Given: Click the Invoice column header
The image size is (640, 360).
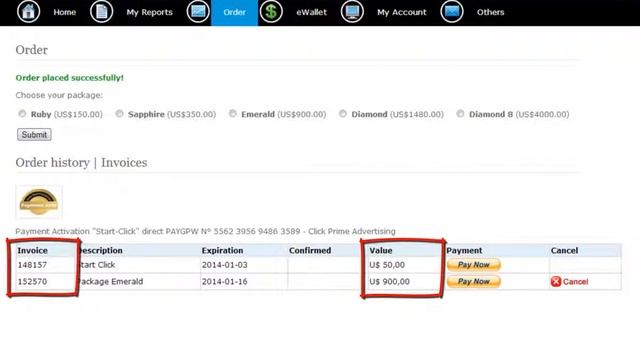Looking at the screenshot, I should [32, 250].
